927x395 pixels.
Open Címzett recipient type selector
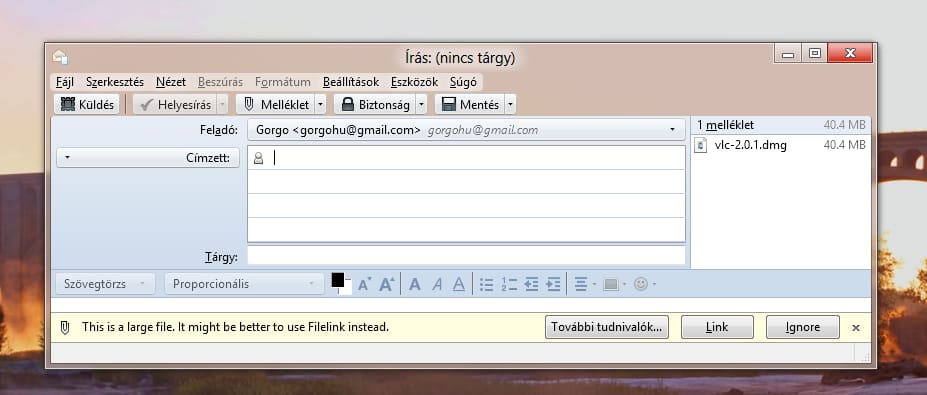[x=148, y=158]
